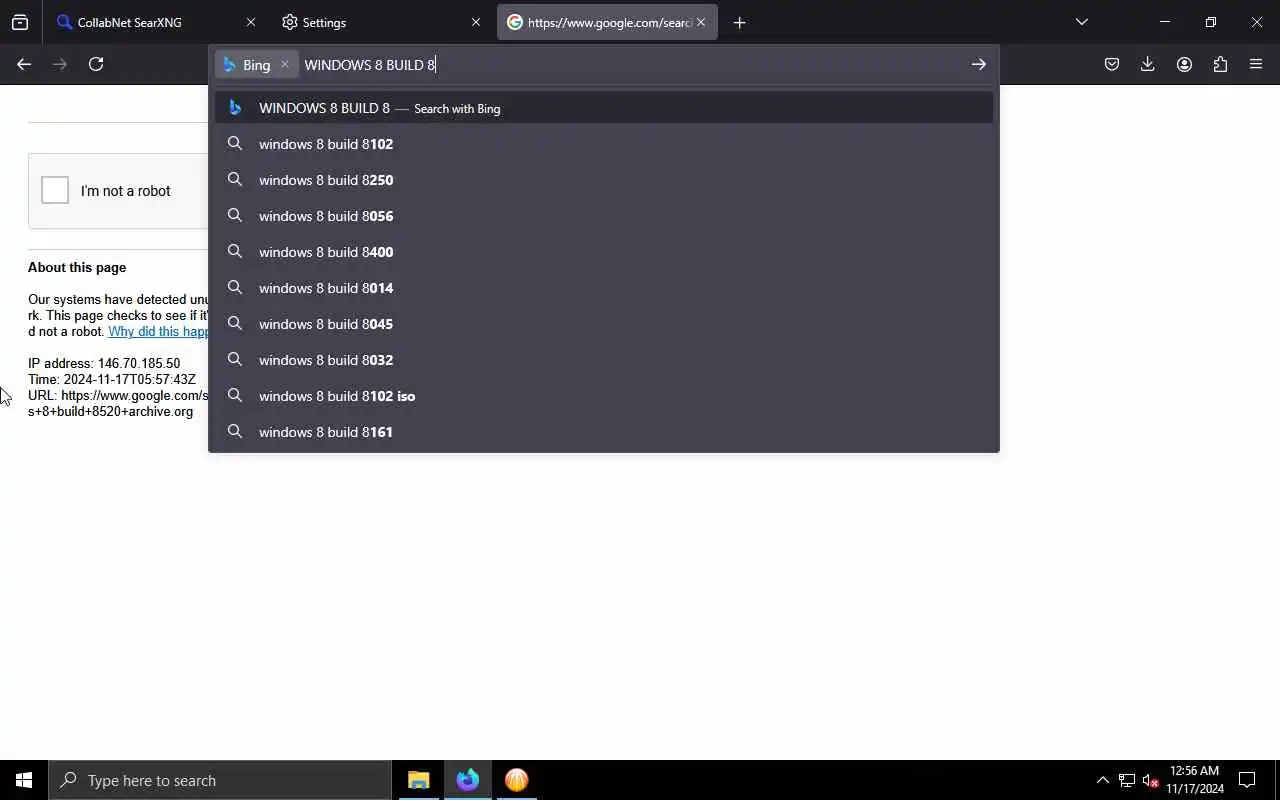The height and width of the screenshot is (800, 1280).
Task: Open the Firefox application menu
Action: coord(1256,64)
